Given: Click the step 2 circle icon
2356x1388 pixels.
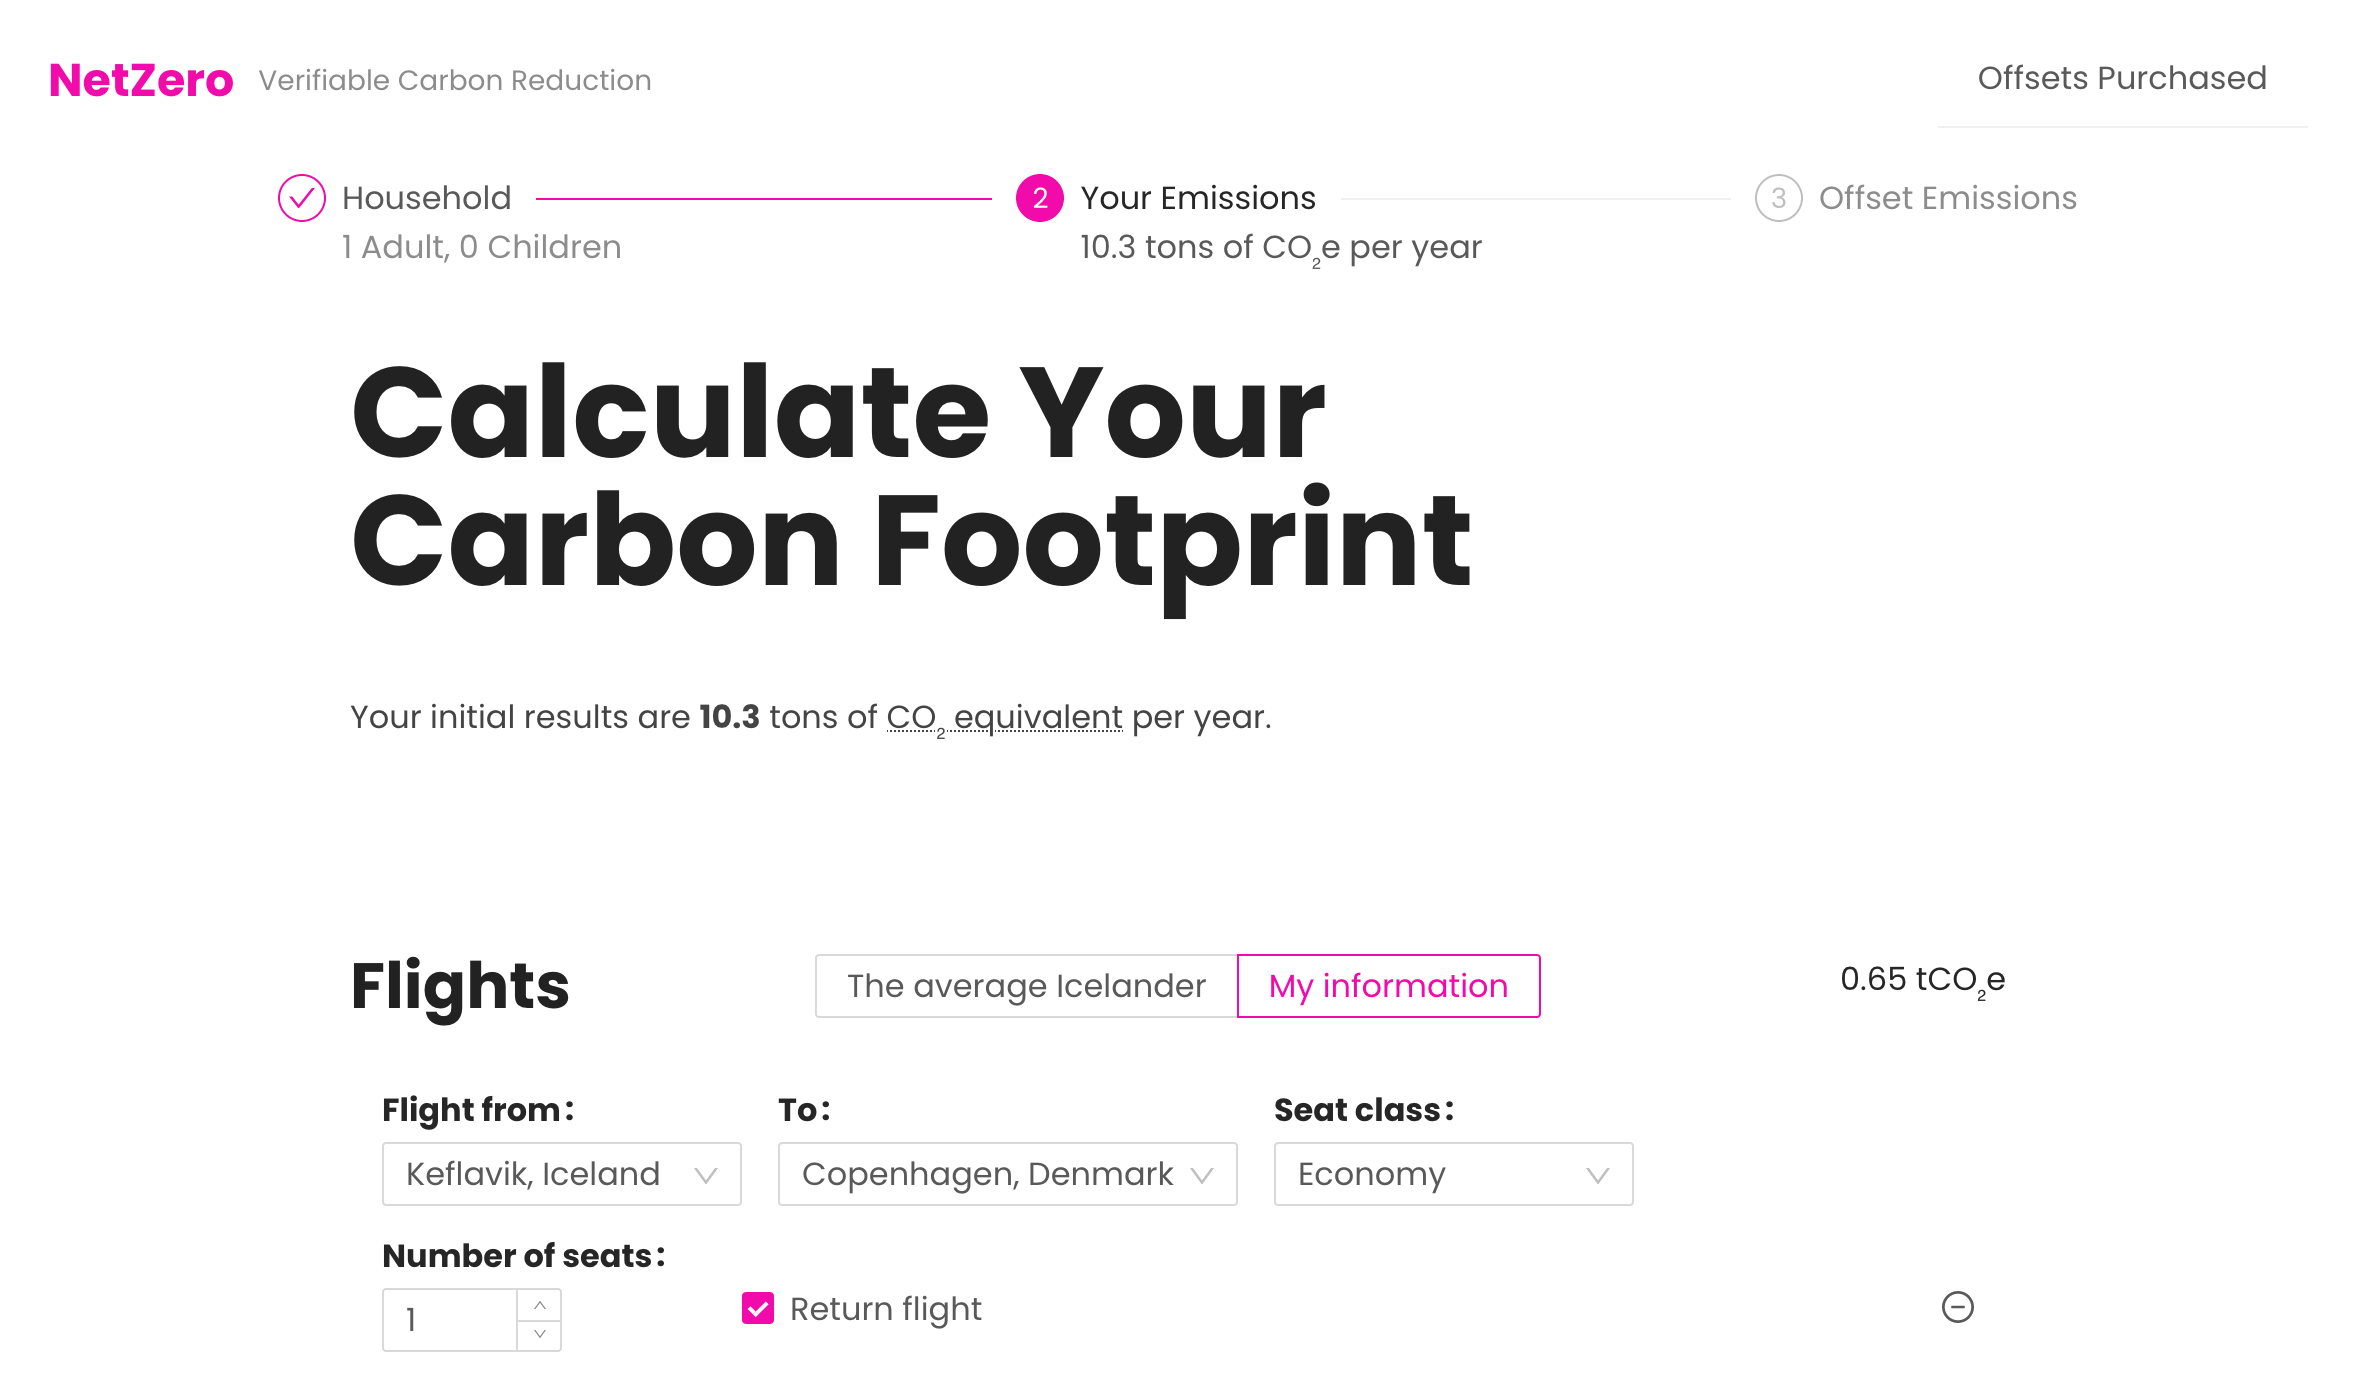Looking at the screenshot, I should pyautogui.click(x=1039, y=198).
